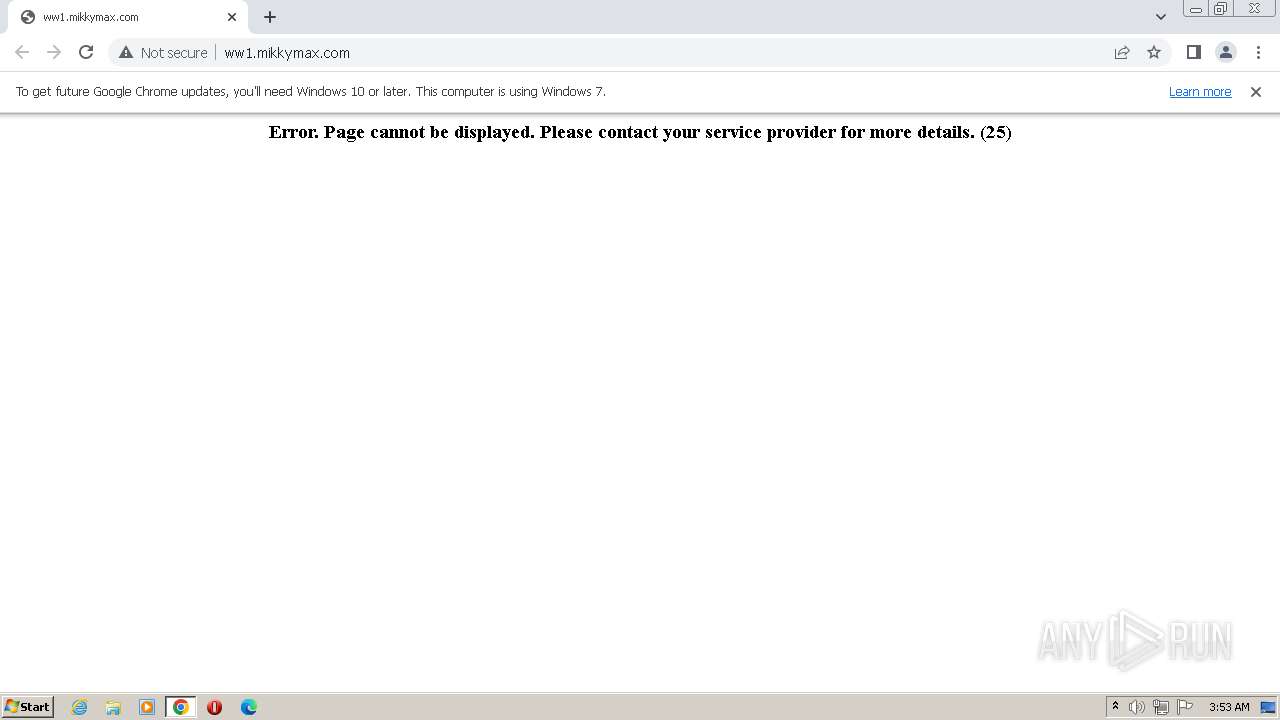Select the ww1.mikkymax.com tab
The height and width of the screenshot is (720, 1280).
coord(128,17)
